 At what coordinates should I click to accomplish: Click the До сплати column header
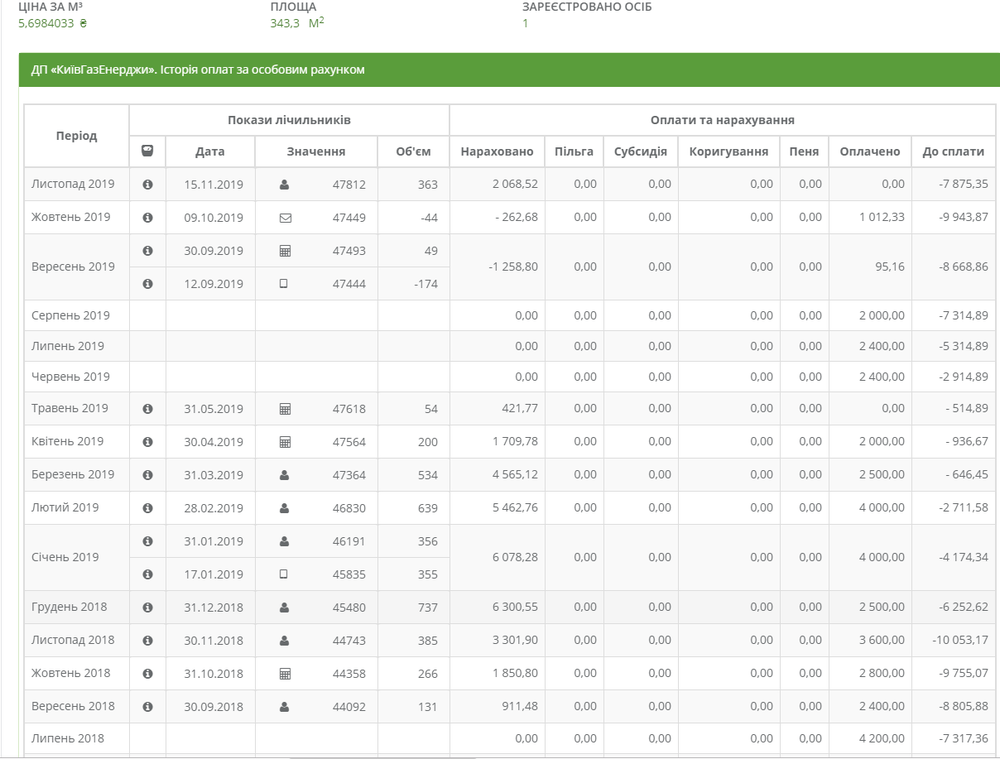coord(953,152)
